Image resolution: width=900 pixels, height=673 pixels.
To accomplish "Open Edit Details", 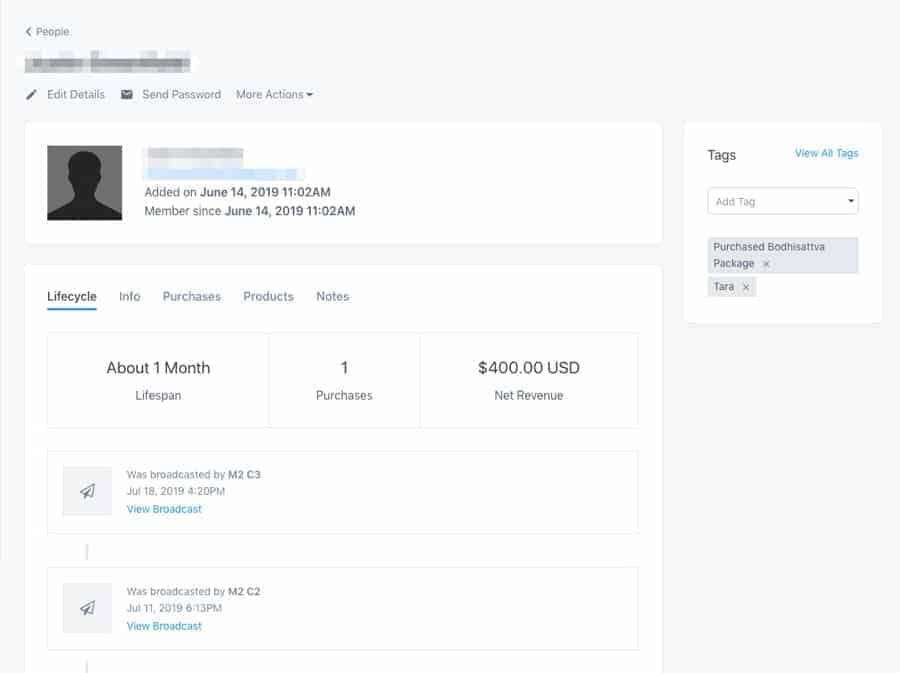I will [76, 95].
